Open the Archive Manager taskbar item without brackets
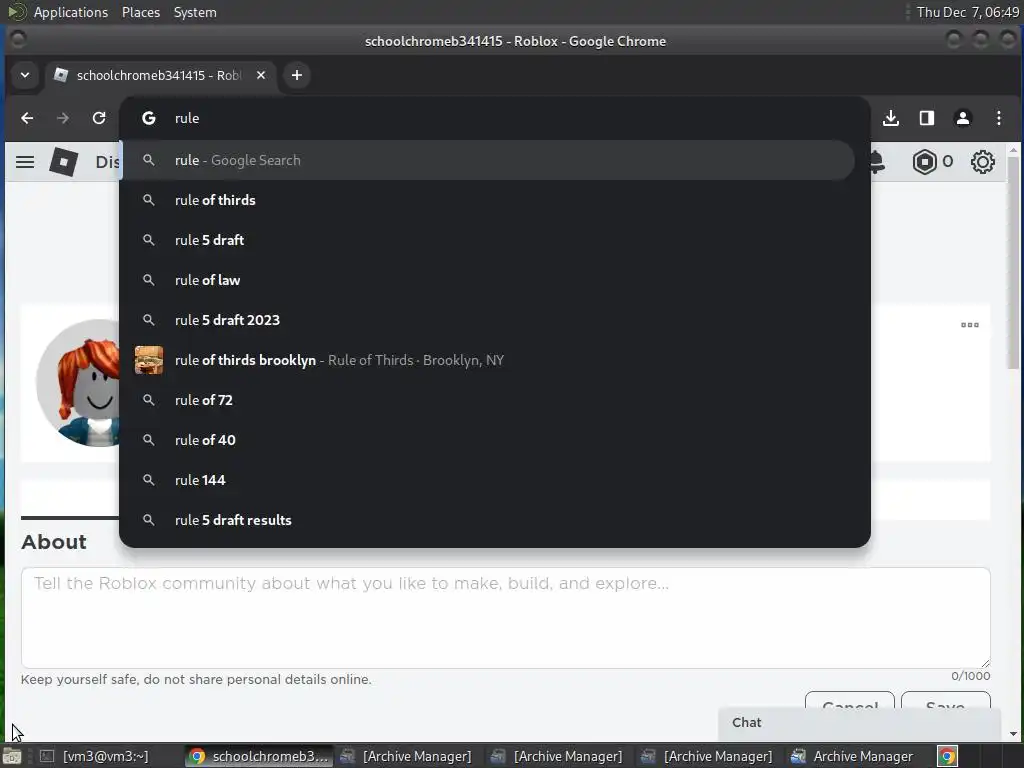Image resolution: width=1024 pixels, height=768 pixels. click(852, 756)
